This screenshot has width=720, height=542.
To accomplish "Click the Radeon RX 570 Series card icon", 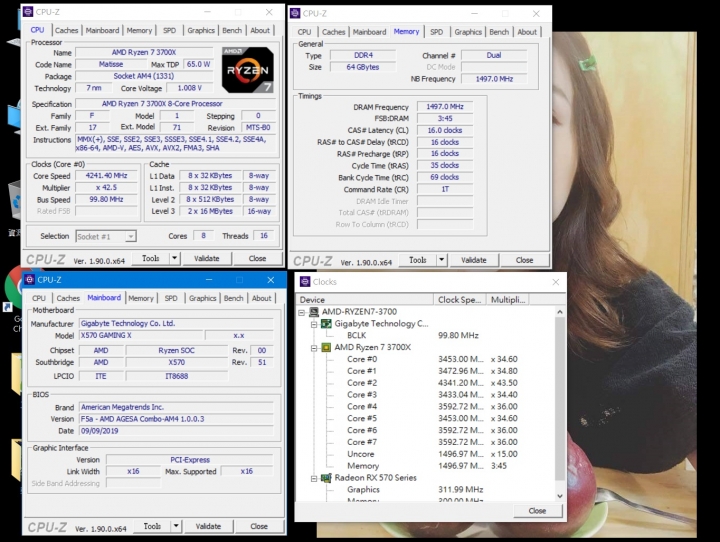I will coord(326,478).
